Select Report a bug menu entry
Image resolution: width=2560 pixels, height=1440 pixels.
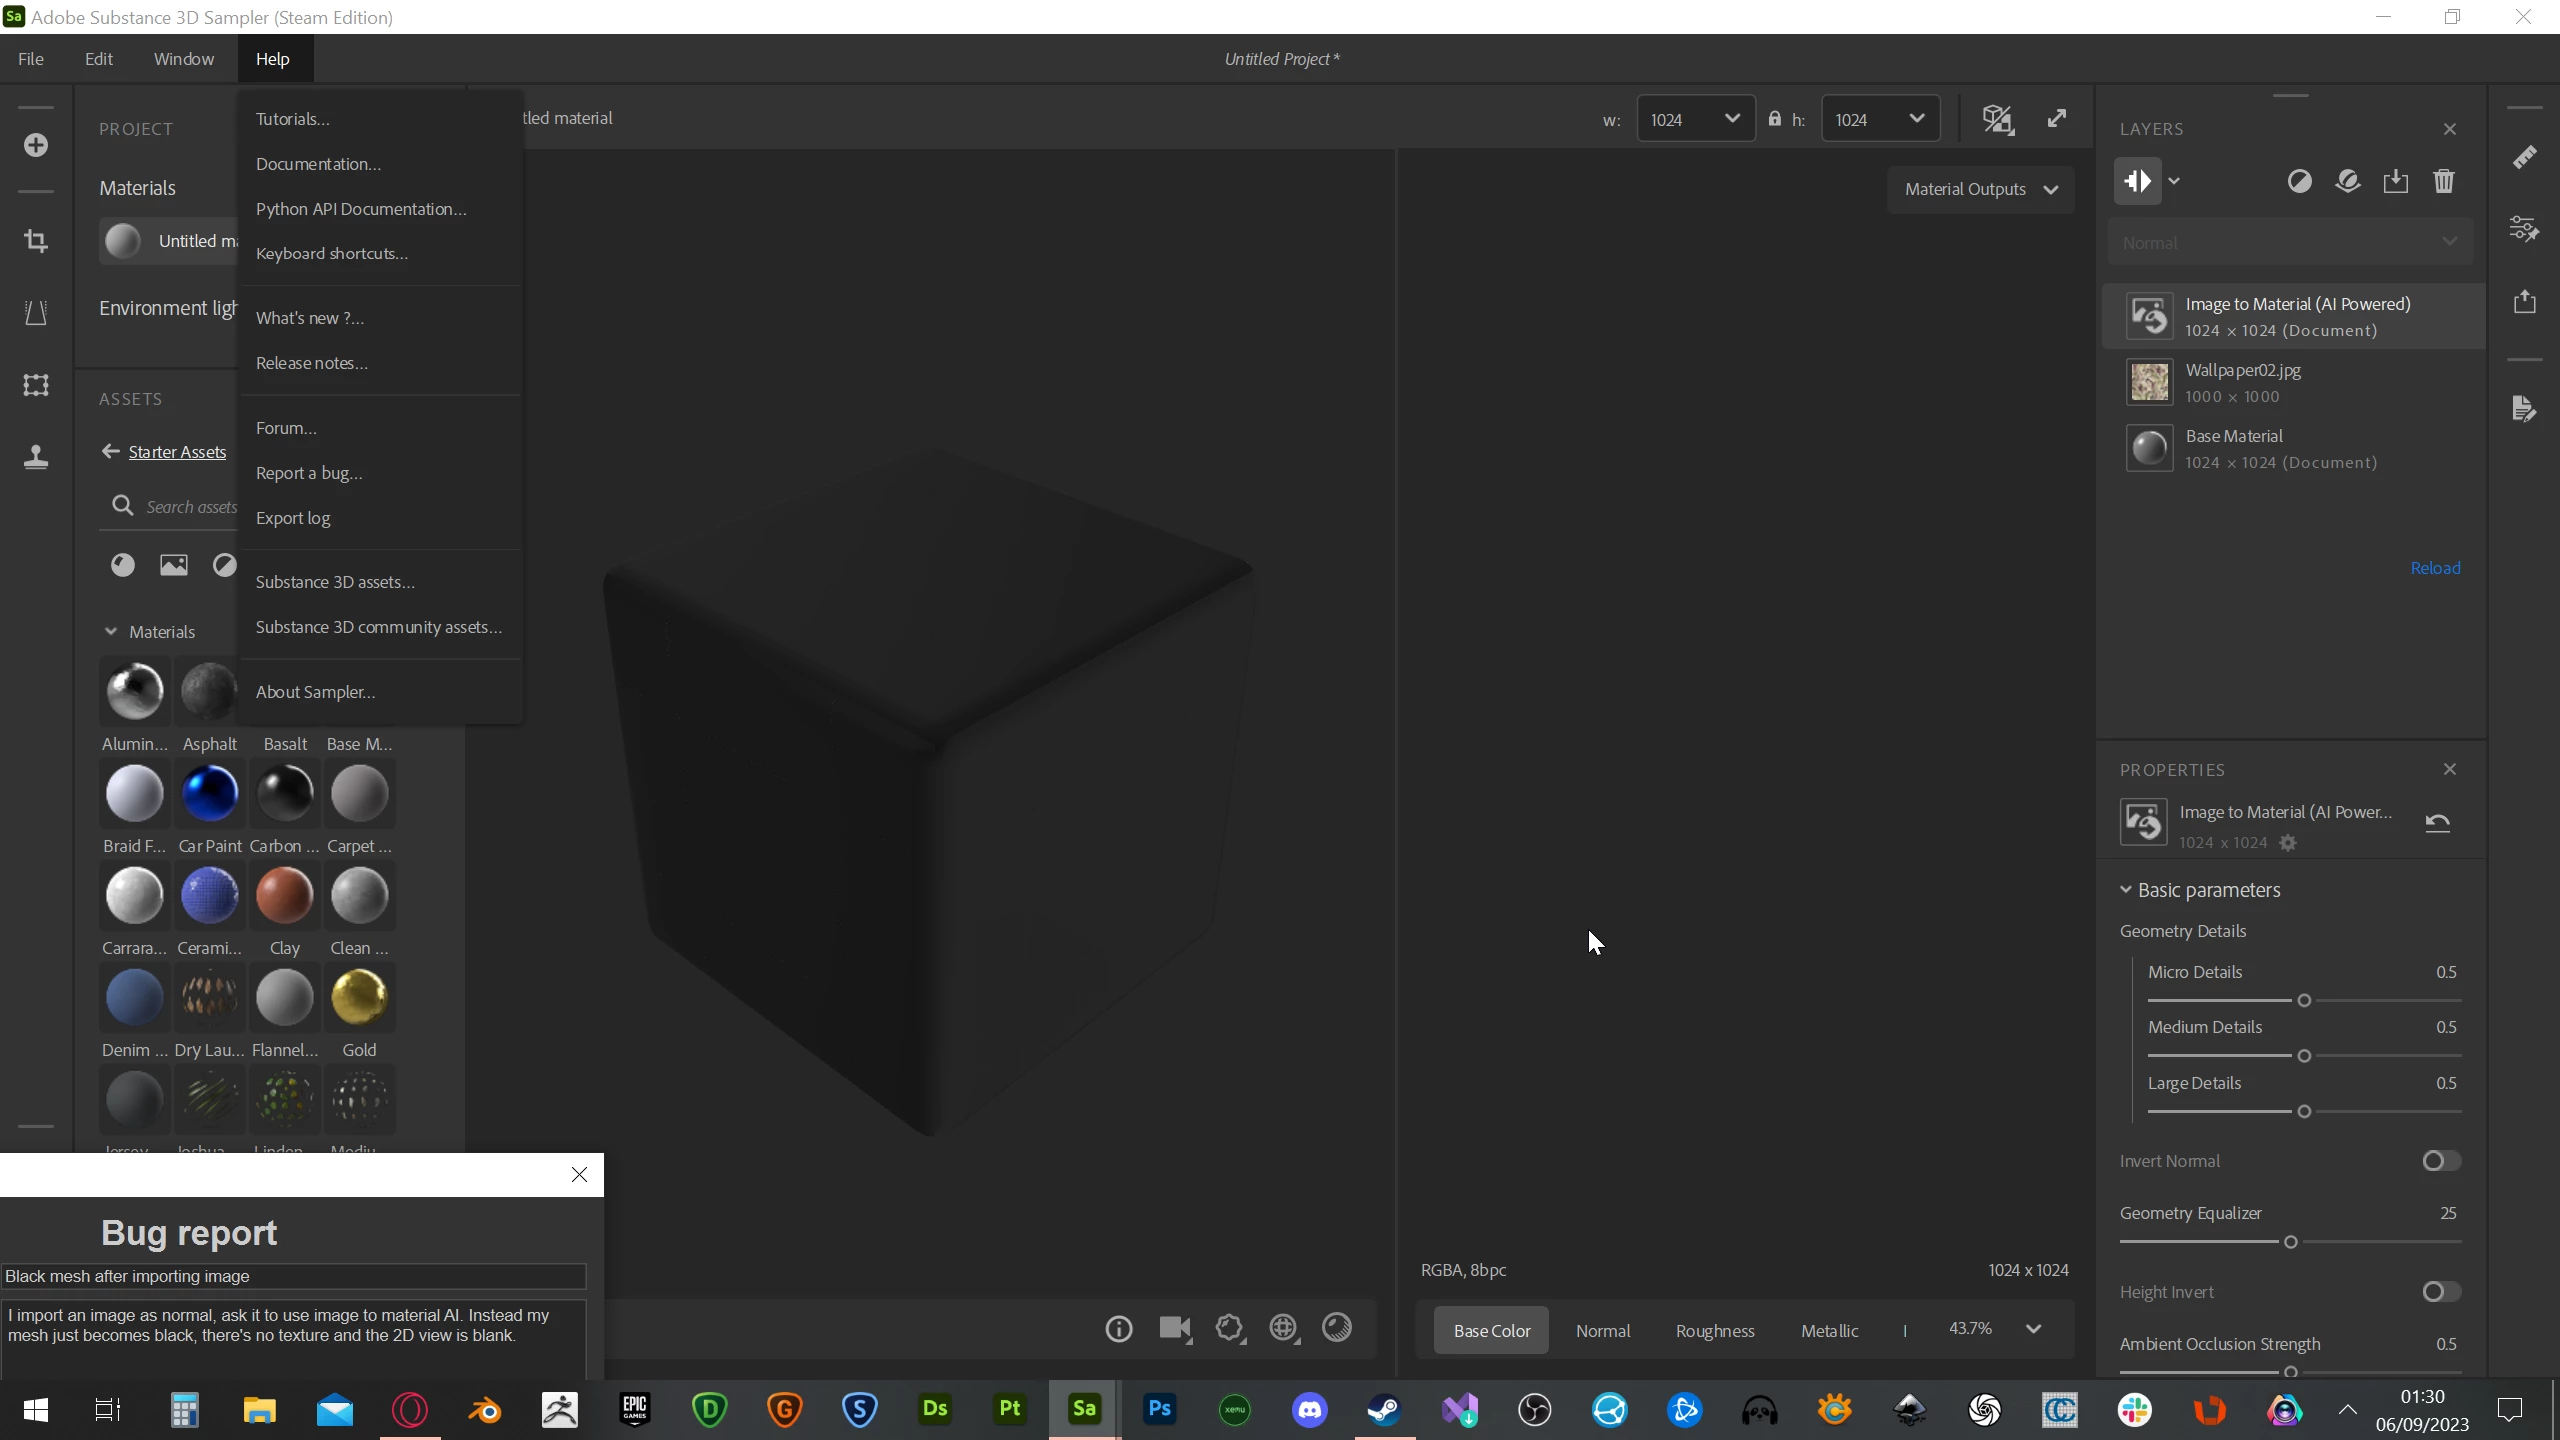pos(309,473)
